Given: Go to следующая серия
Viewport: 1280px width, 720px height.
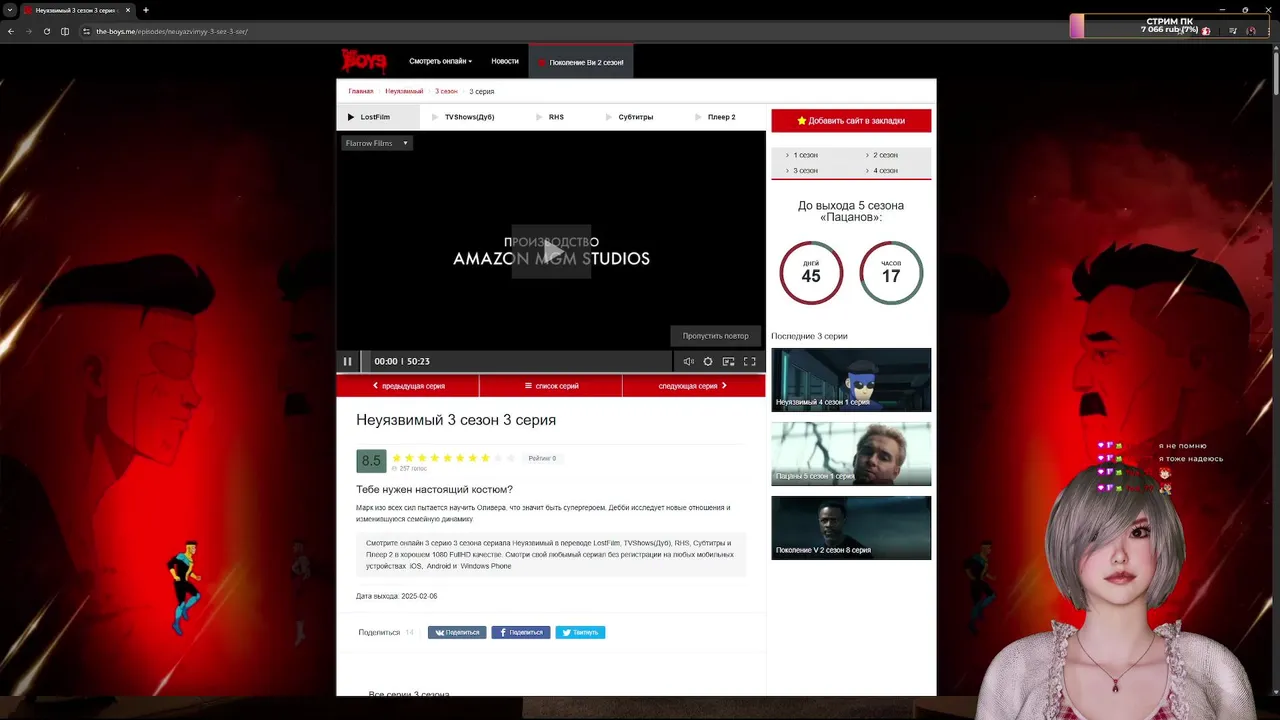Looking at the screenshot, I should (x=693, y=386).
